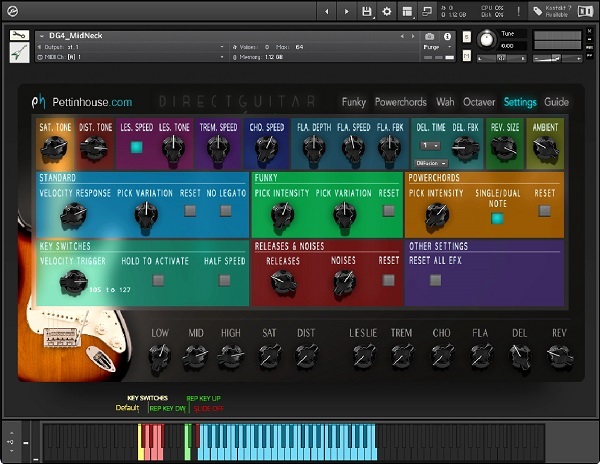
Task: Click the camera snapshot icon
Action: (x=429, y=36)
